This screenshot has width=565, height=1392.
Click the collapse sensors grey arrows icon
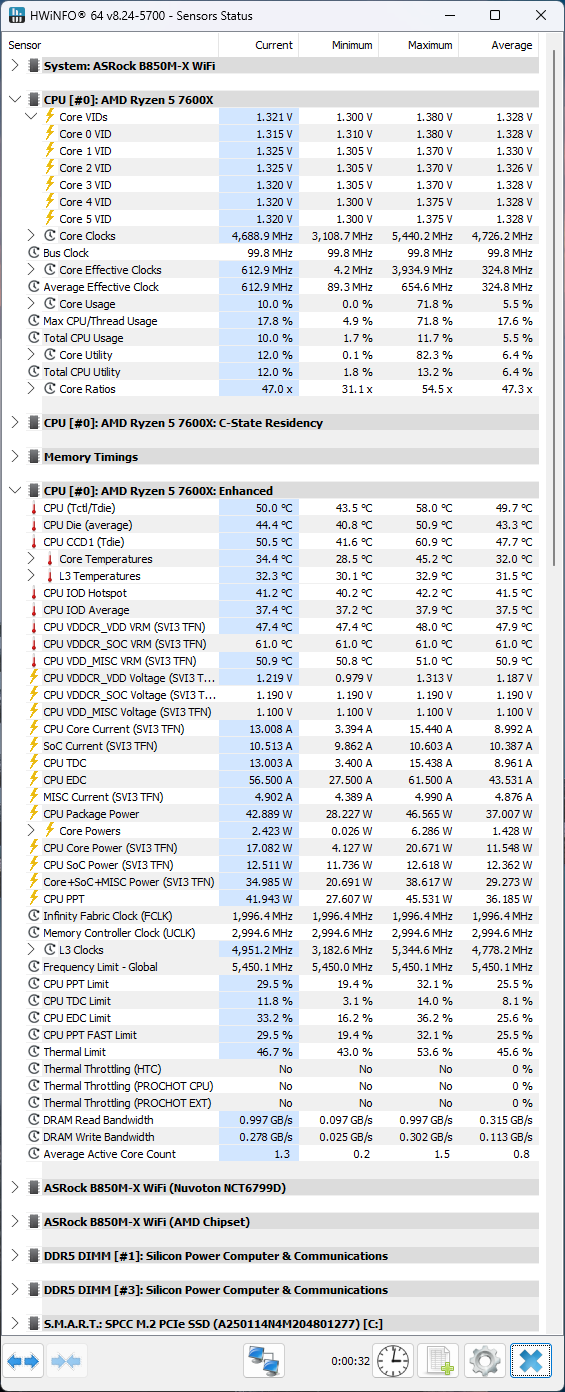(65, 1361)
